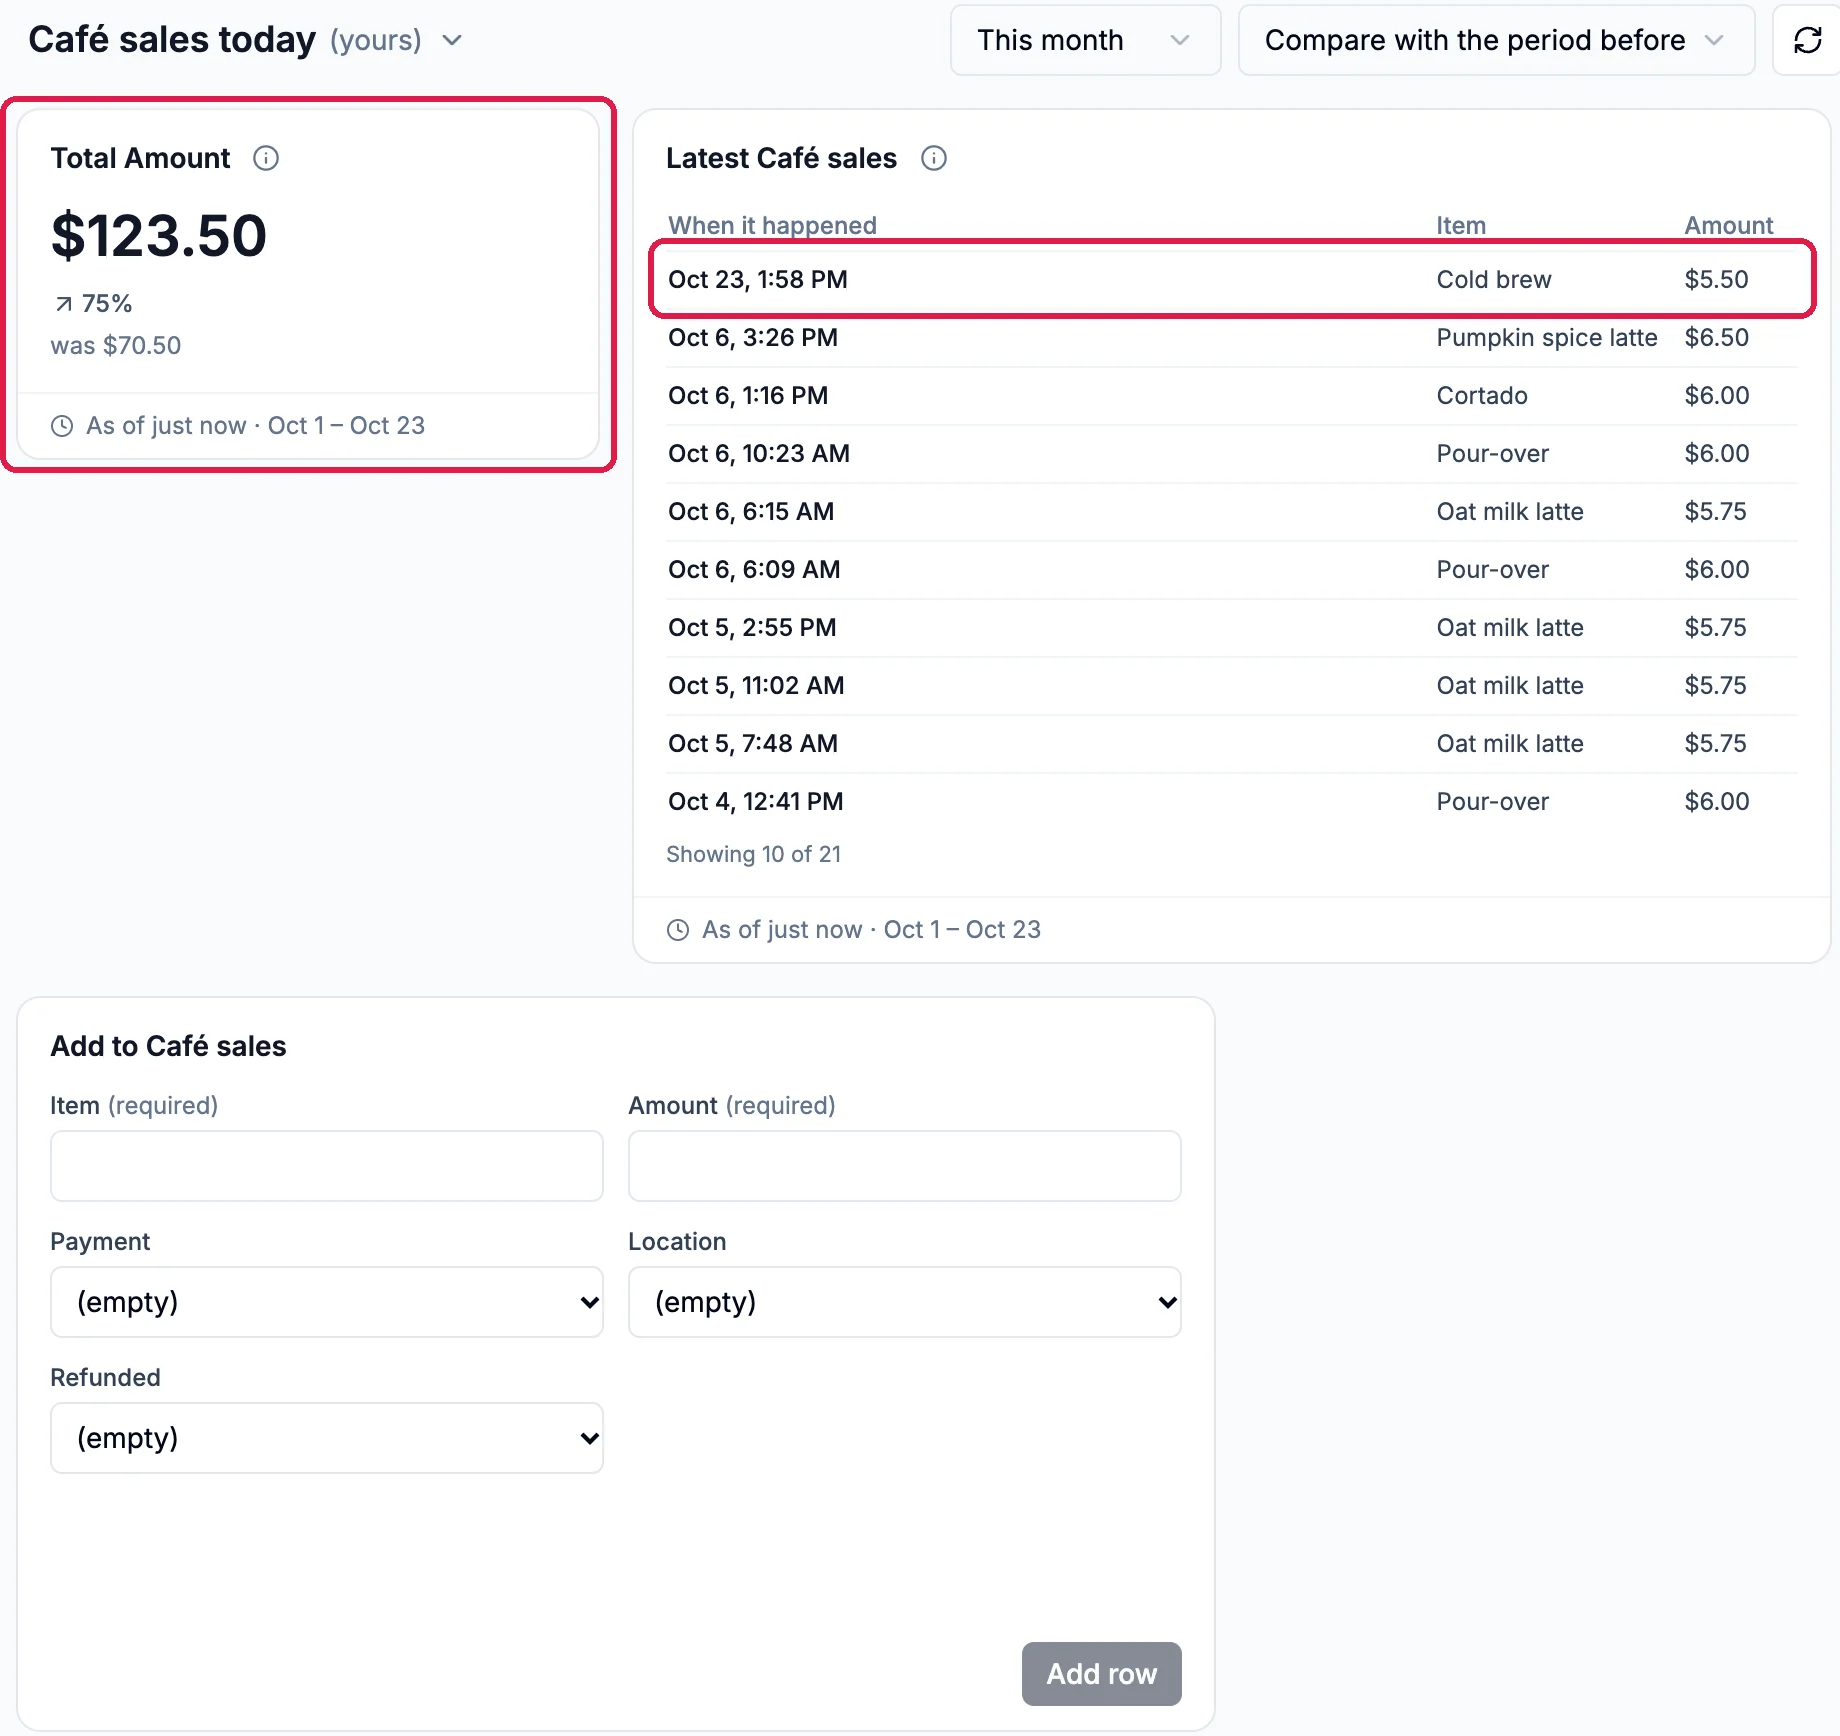Click clock icon in Latest Café sales footer
The width and height of the screenshot is (1840, 1736).
[678, 930]
